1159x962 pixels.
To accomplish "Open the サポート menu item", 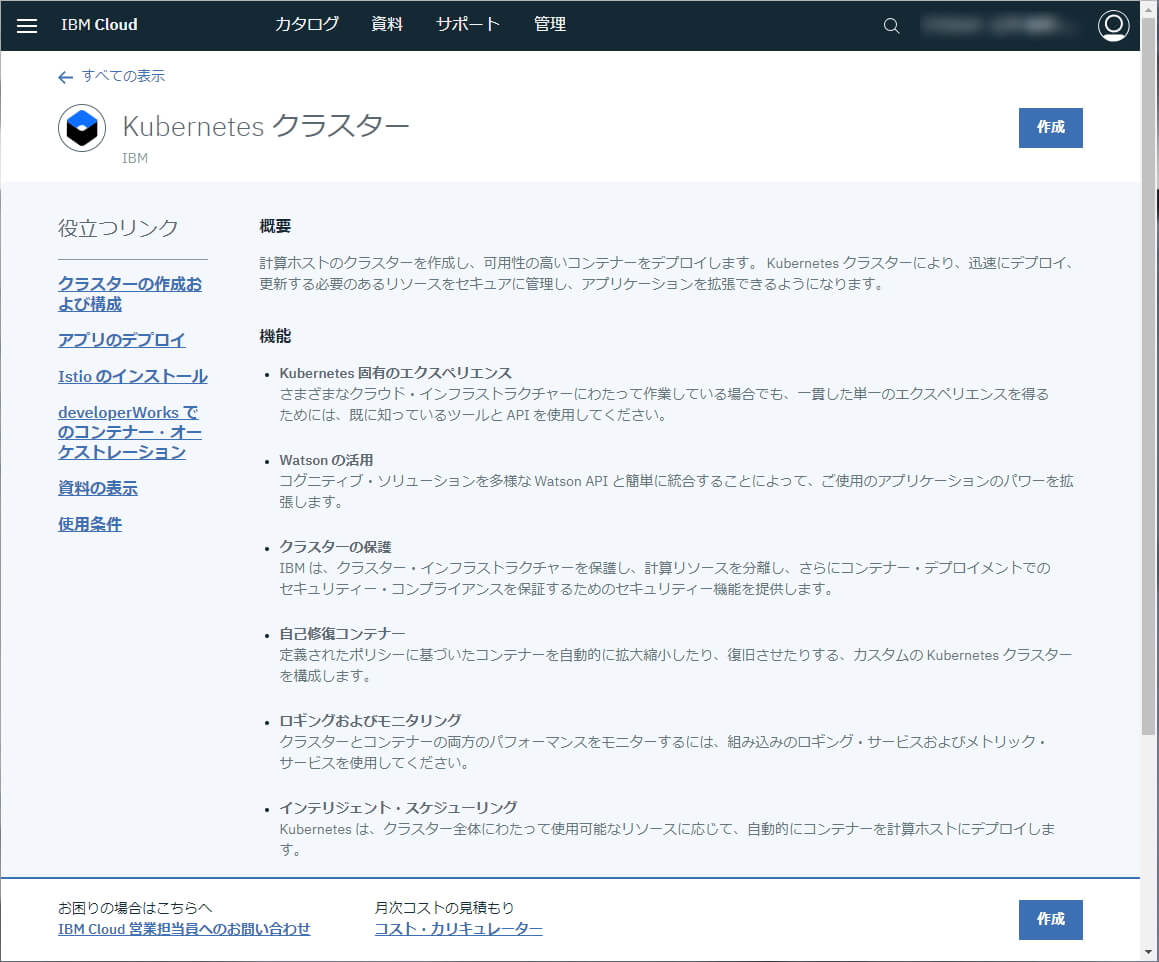I will [x=468, y=24].
